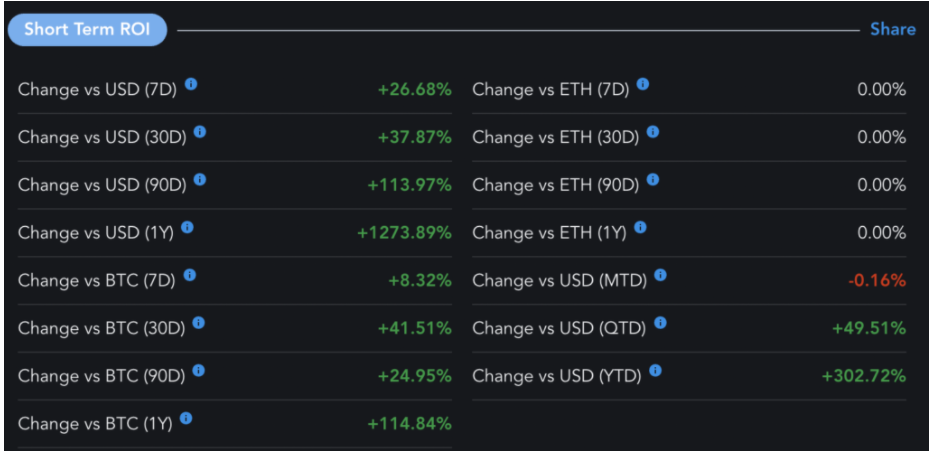
Task: Click info icon next to Change vs USD (90D)
Action: tap(200, 179)
